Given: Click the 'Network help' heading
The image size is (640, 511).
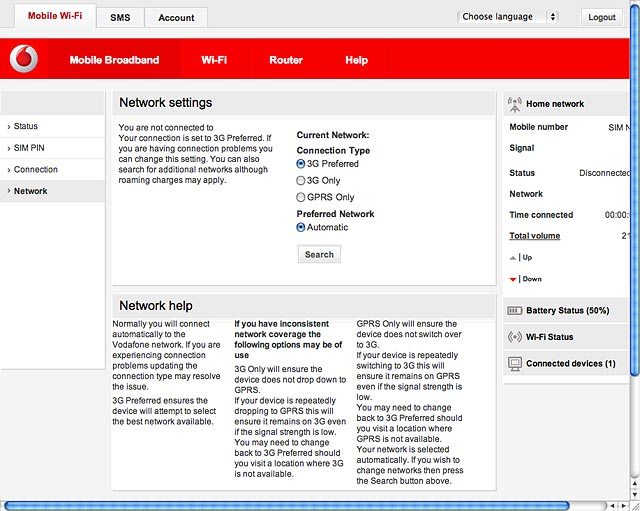Looking at the screenshot, I should tap(156, 306).
